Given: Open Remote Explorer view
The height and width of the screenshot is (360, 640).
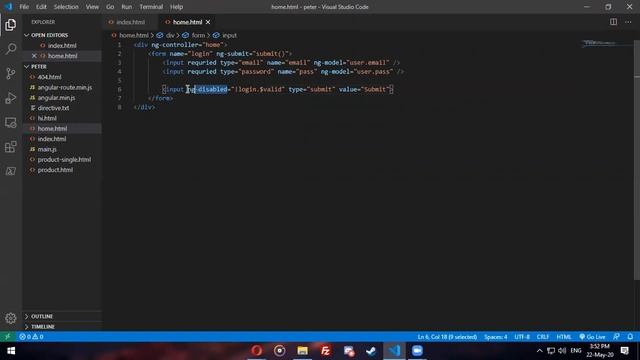Looking at the screenshot, I should tap(11, 122).
